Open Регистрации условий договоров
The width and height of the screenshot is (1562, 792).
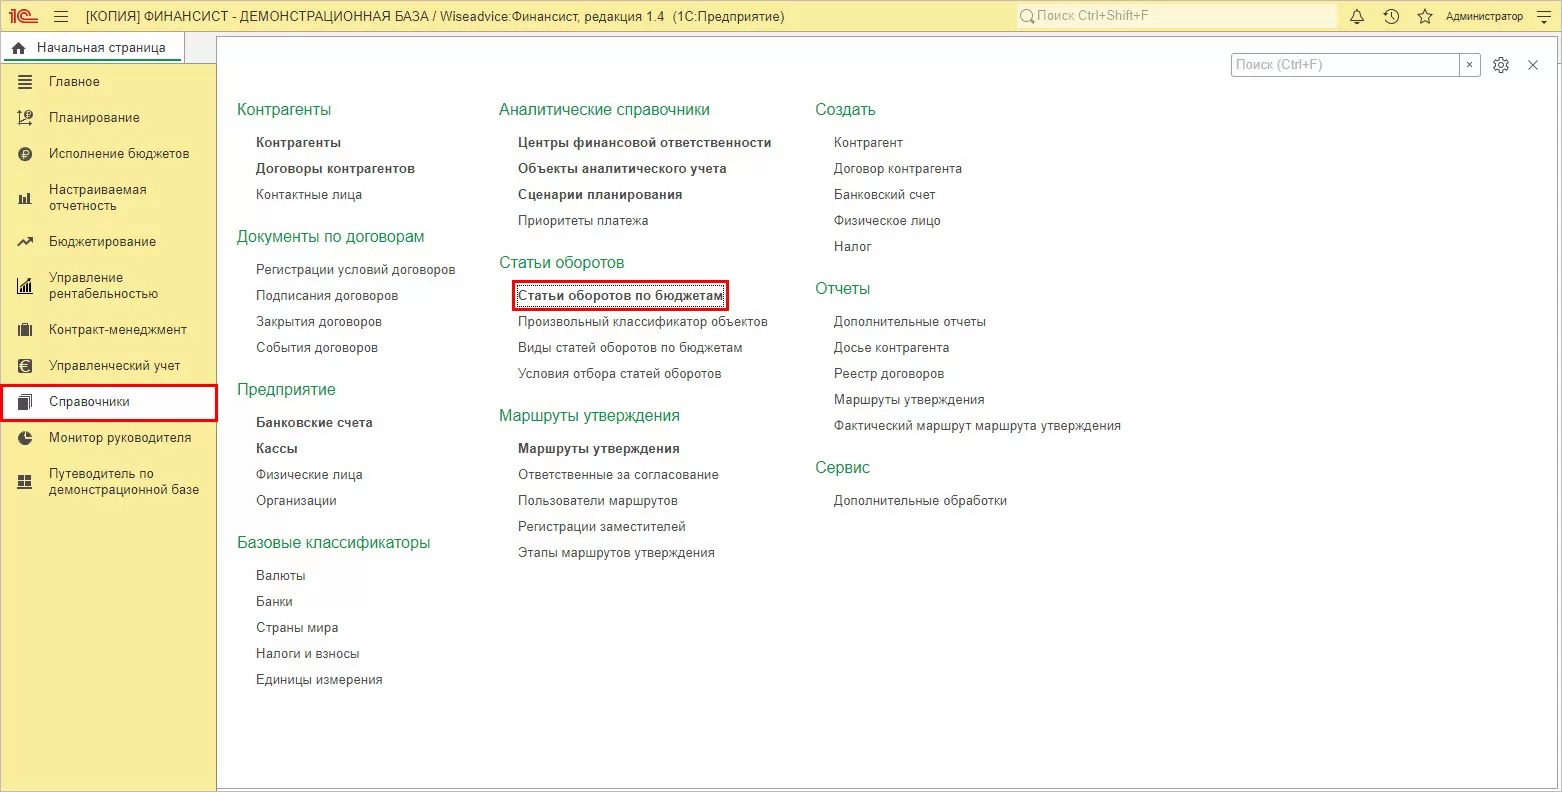click(355, 270)
